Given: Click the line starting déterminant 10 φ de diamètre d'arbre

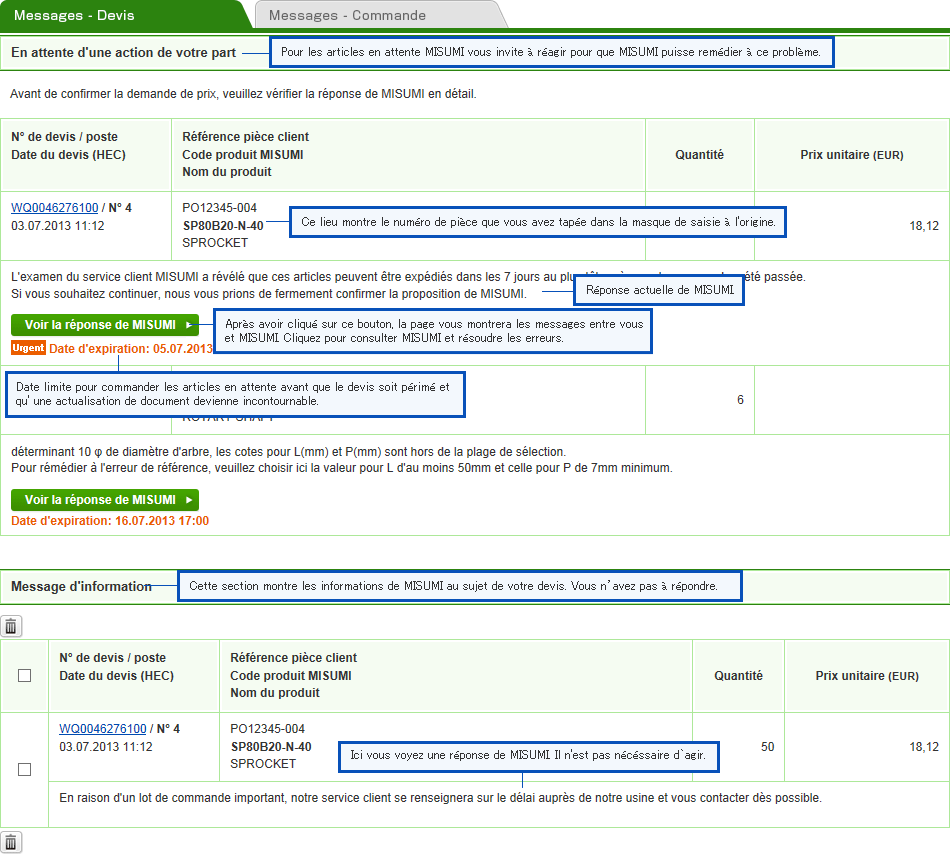Looking at the screenshot, I should click(x=288, y=452).
